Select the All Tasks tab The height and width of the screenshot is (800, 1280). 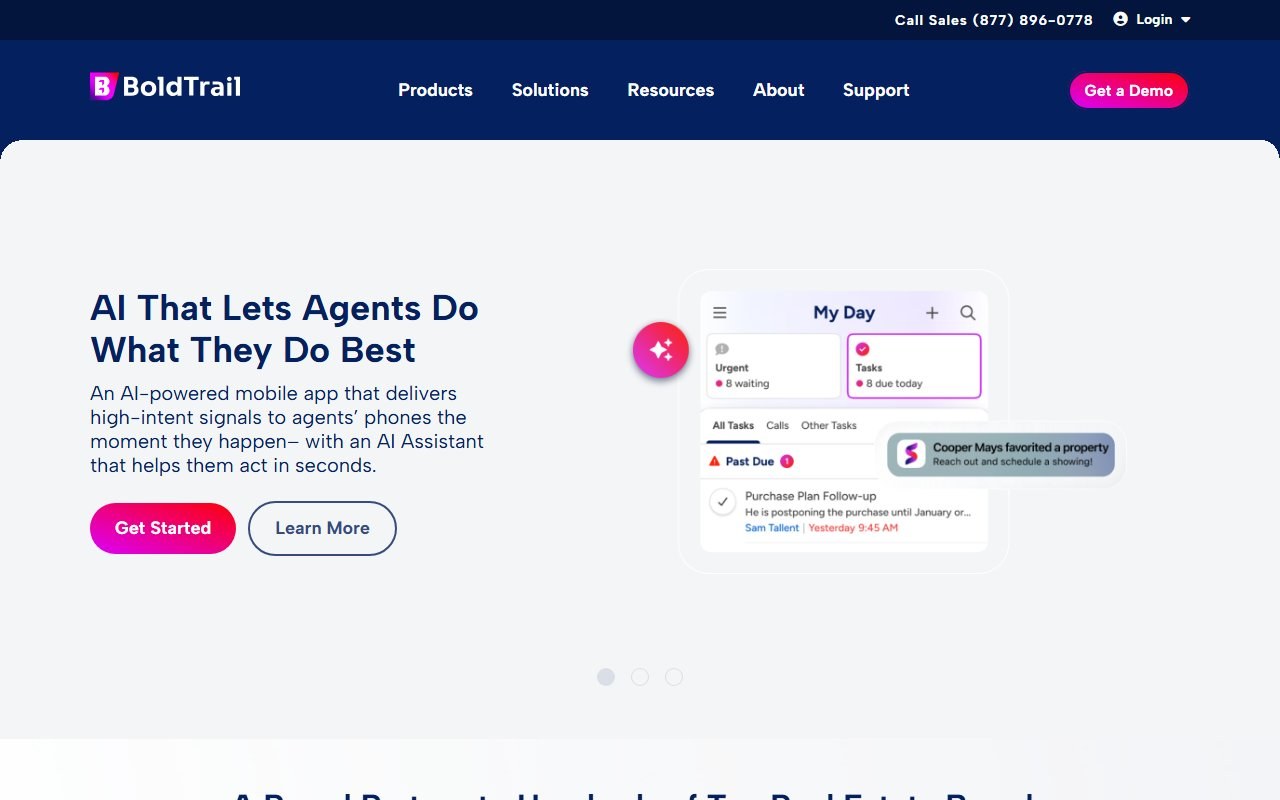tap(732, 425)
